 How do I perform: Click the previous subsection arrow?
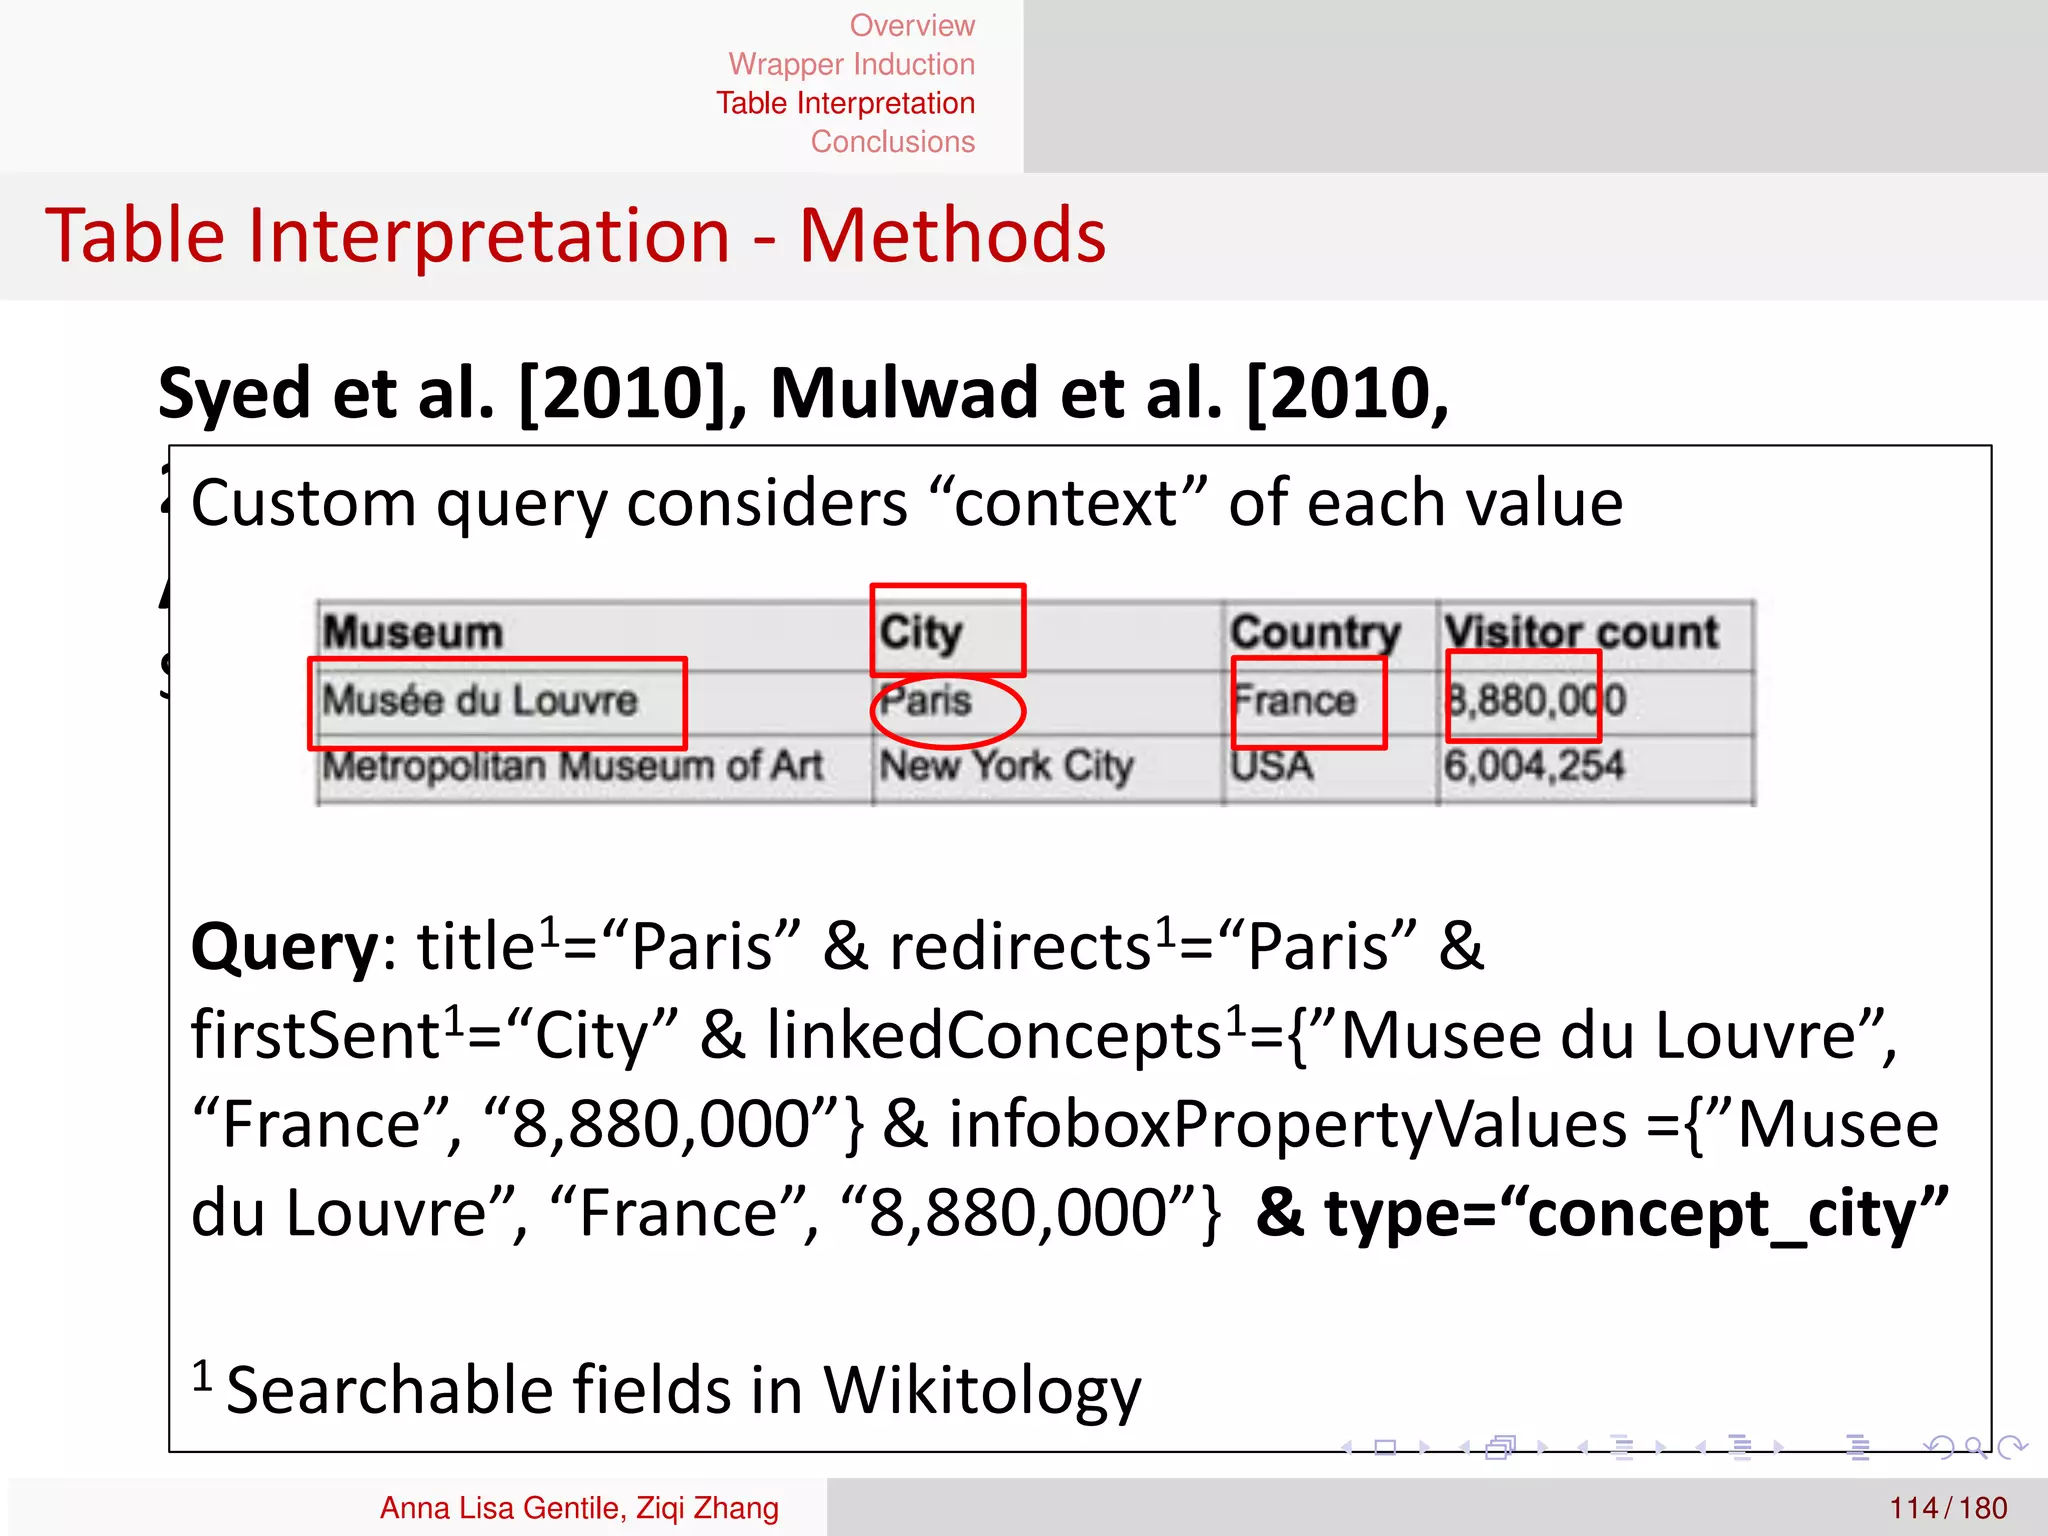click(x=1583, y=1447)
